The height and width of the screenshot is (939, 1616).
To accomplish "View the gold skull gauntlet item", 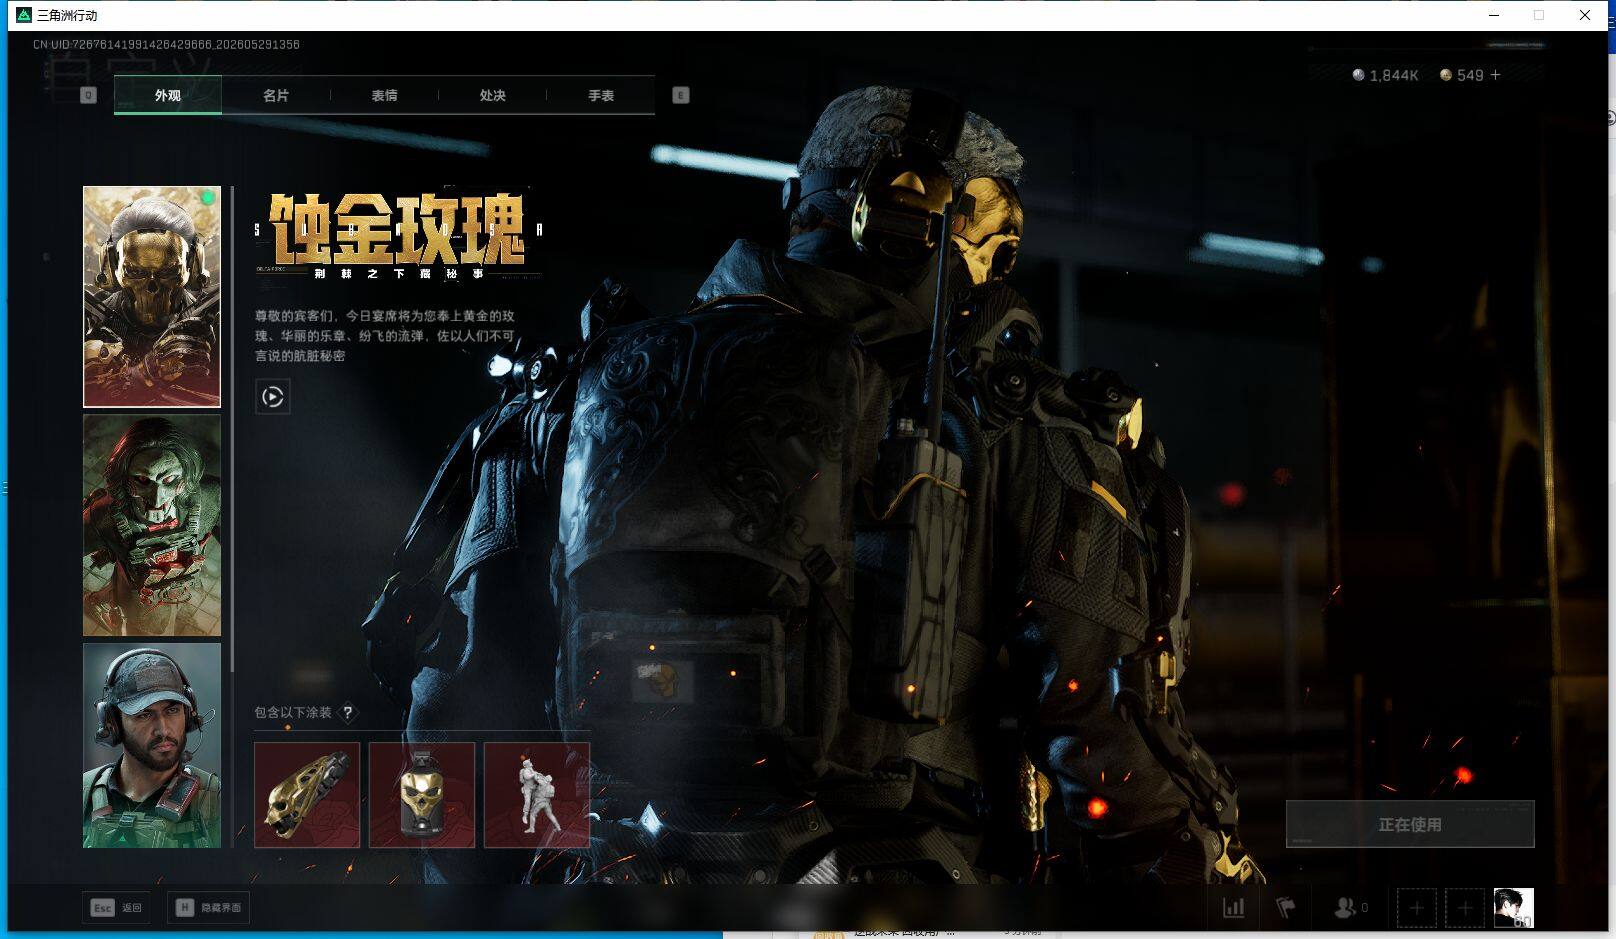I will (307, 795).
